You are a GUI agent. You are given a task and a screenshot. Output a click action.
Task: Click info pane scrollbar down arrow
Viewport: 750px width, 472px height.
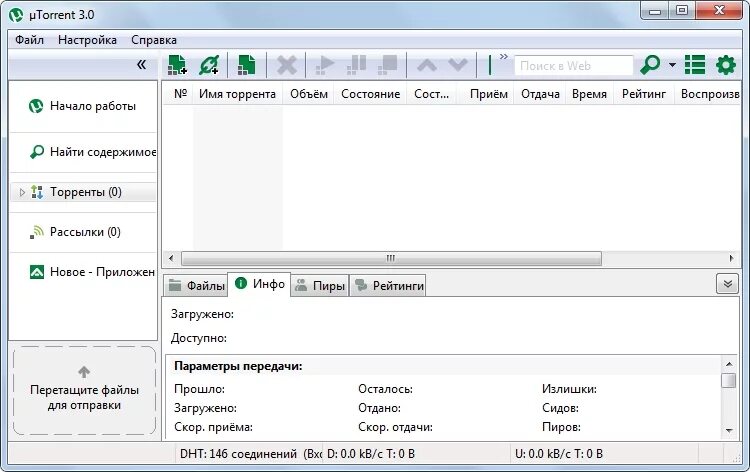click(729, 431)
